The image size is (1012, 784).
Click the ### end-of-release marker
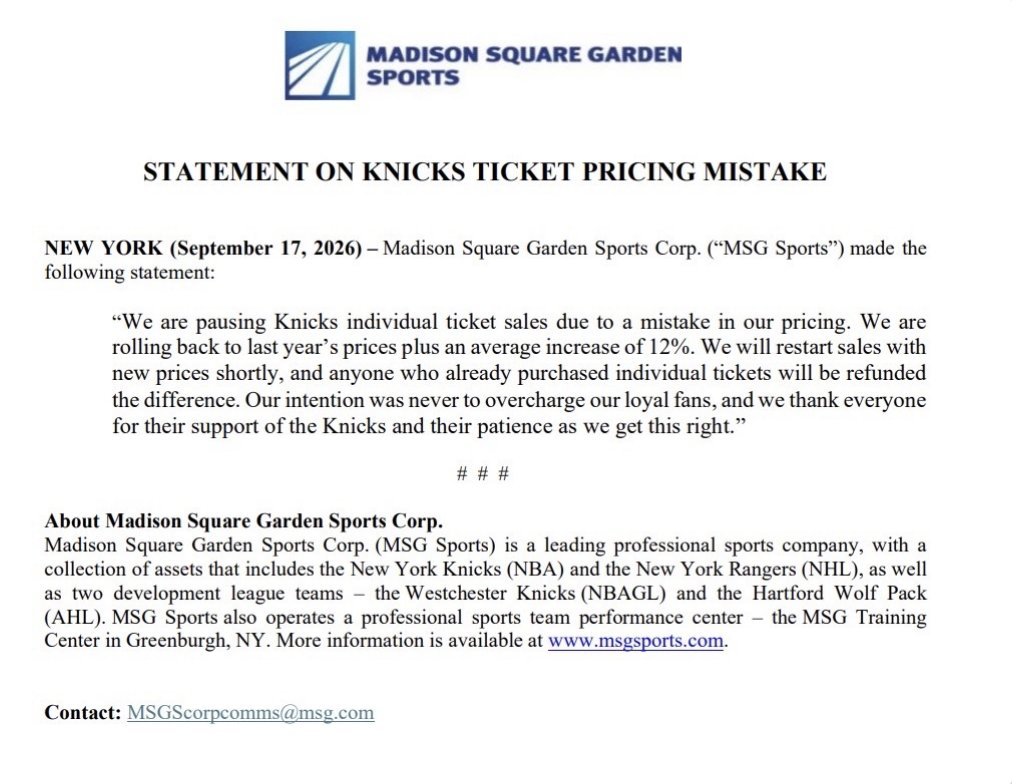483,474
